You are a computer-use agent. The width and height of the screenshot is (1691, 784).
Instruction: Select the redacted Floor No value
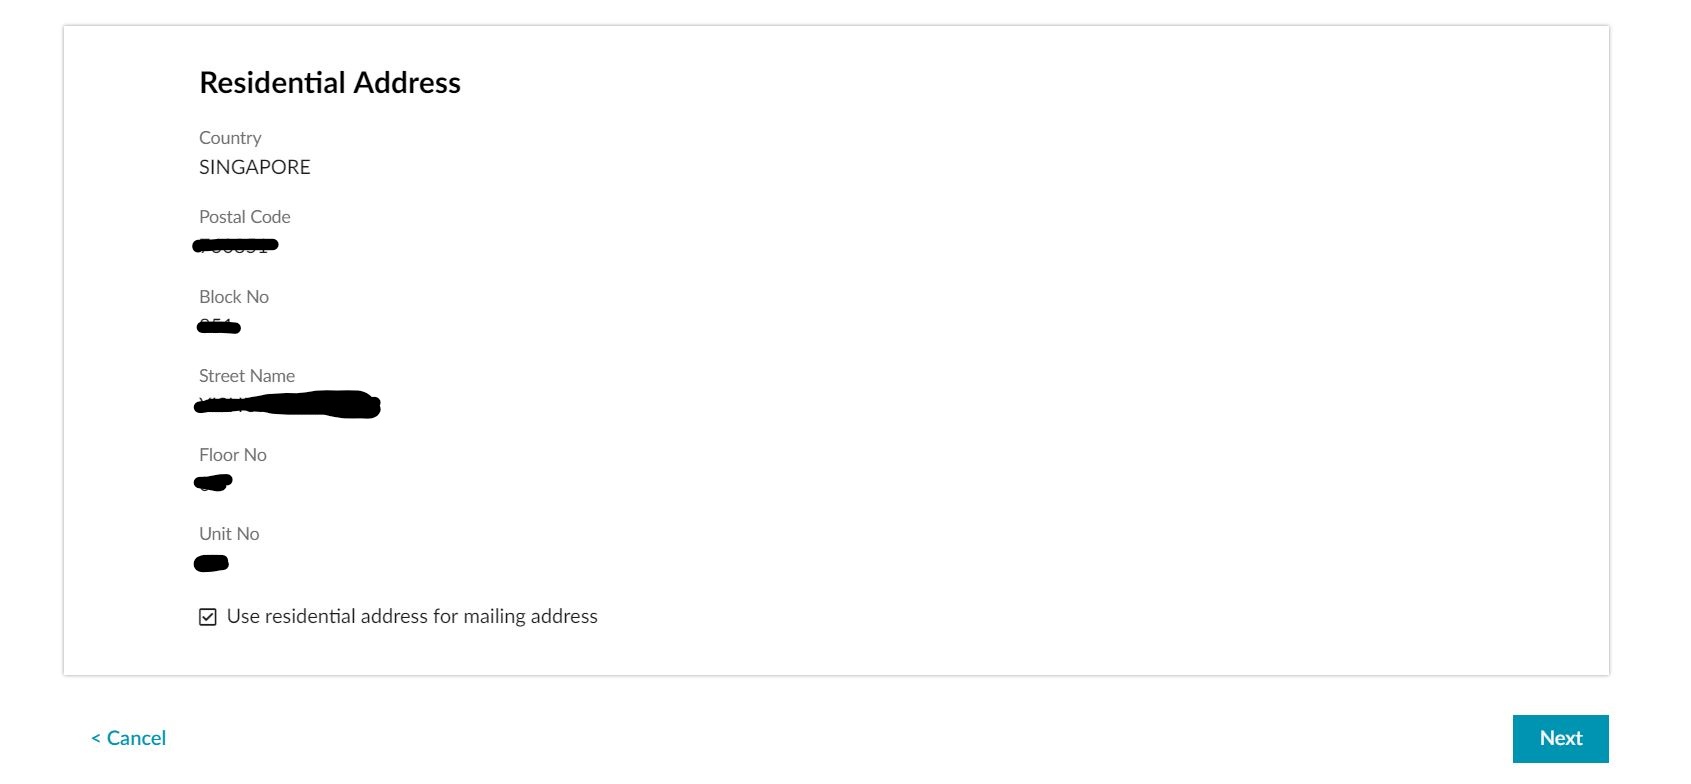(x=213, y=483)
